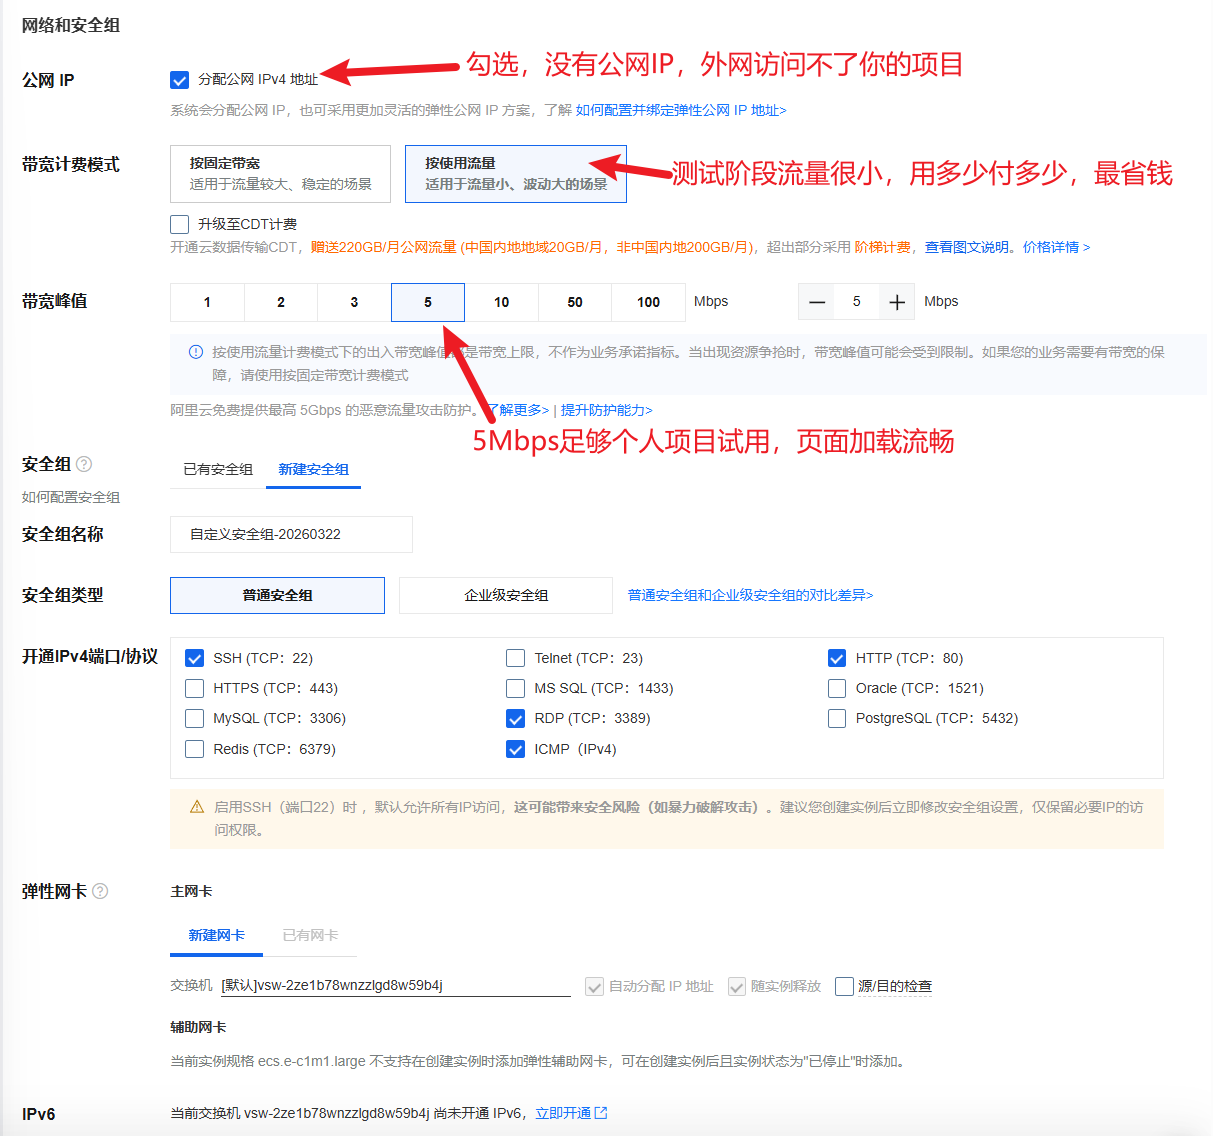This screenshot has height=1136, width=1213.
Task: Click the external link icon next to 立即开通
Action: point(601,1112)
